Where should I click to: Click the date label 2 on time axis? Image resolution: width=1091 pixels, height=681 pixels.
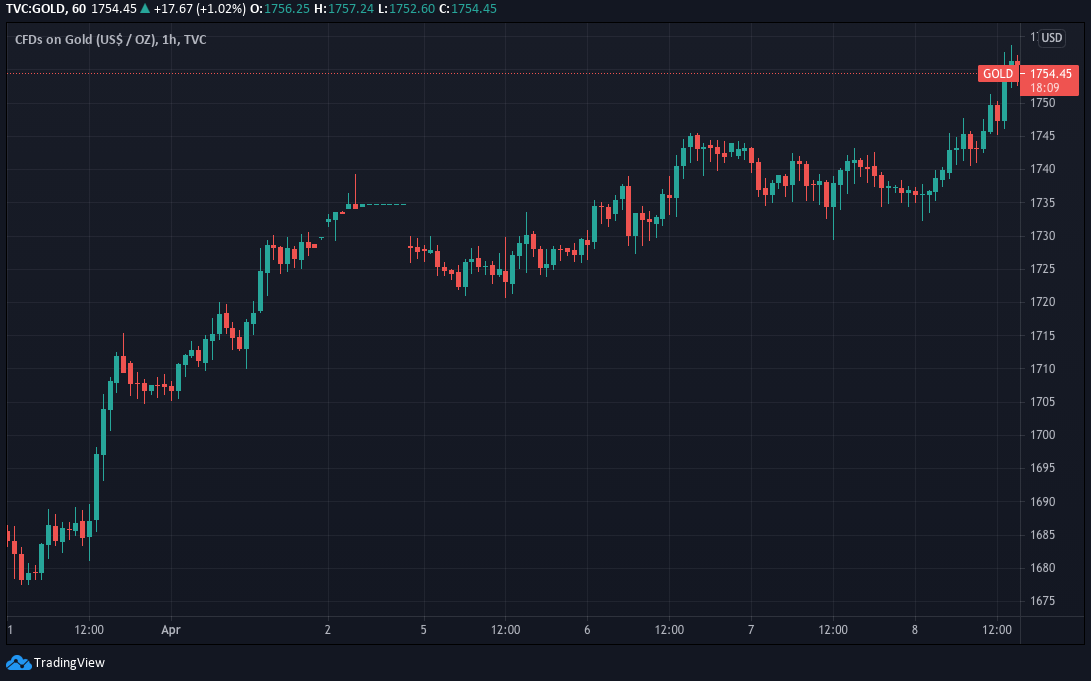[x=328, y=630]
